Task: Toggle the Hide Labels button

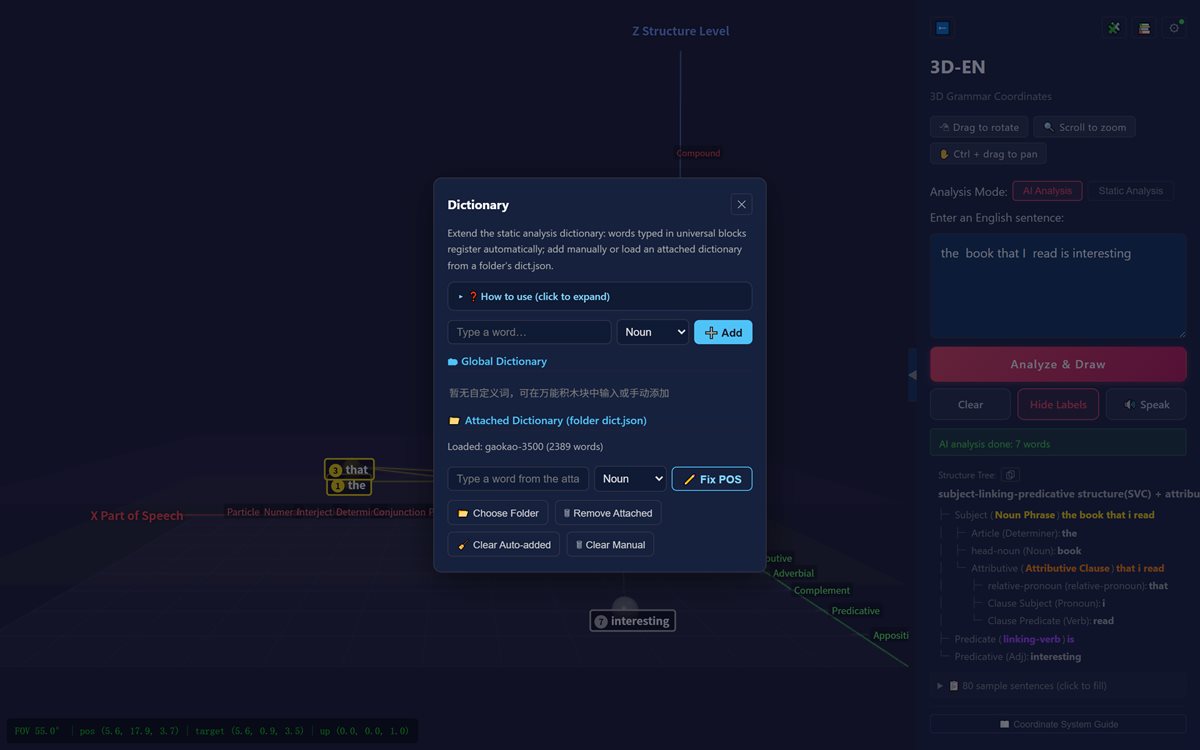Action: click(x=1058, y=404)
